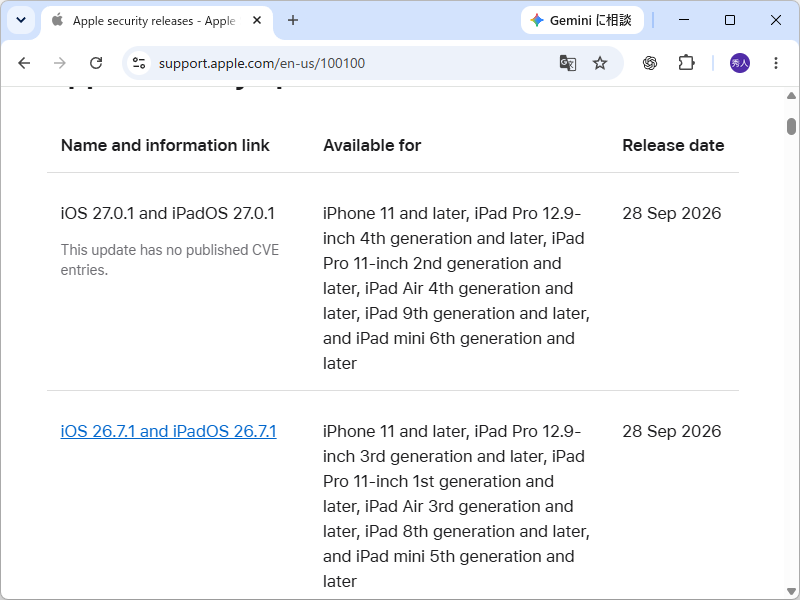Go back to the previous page

pos(24,63)
